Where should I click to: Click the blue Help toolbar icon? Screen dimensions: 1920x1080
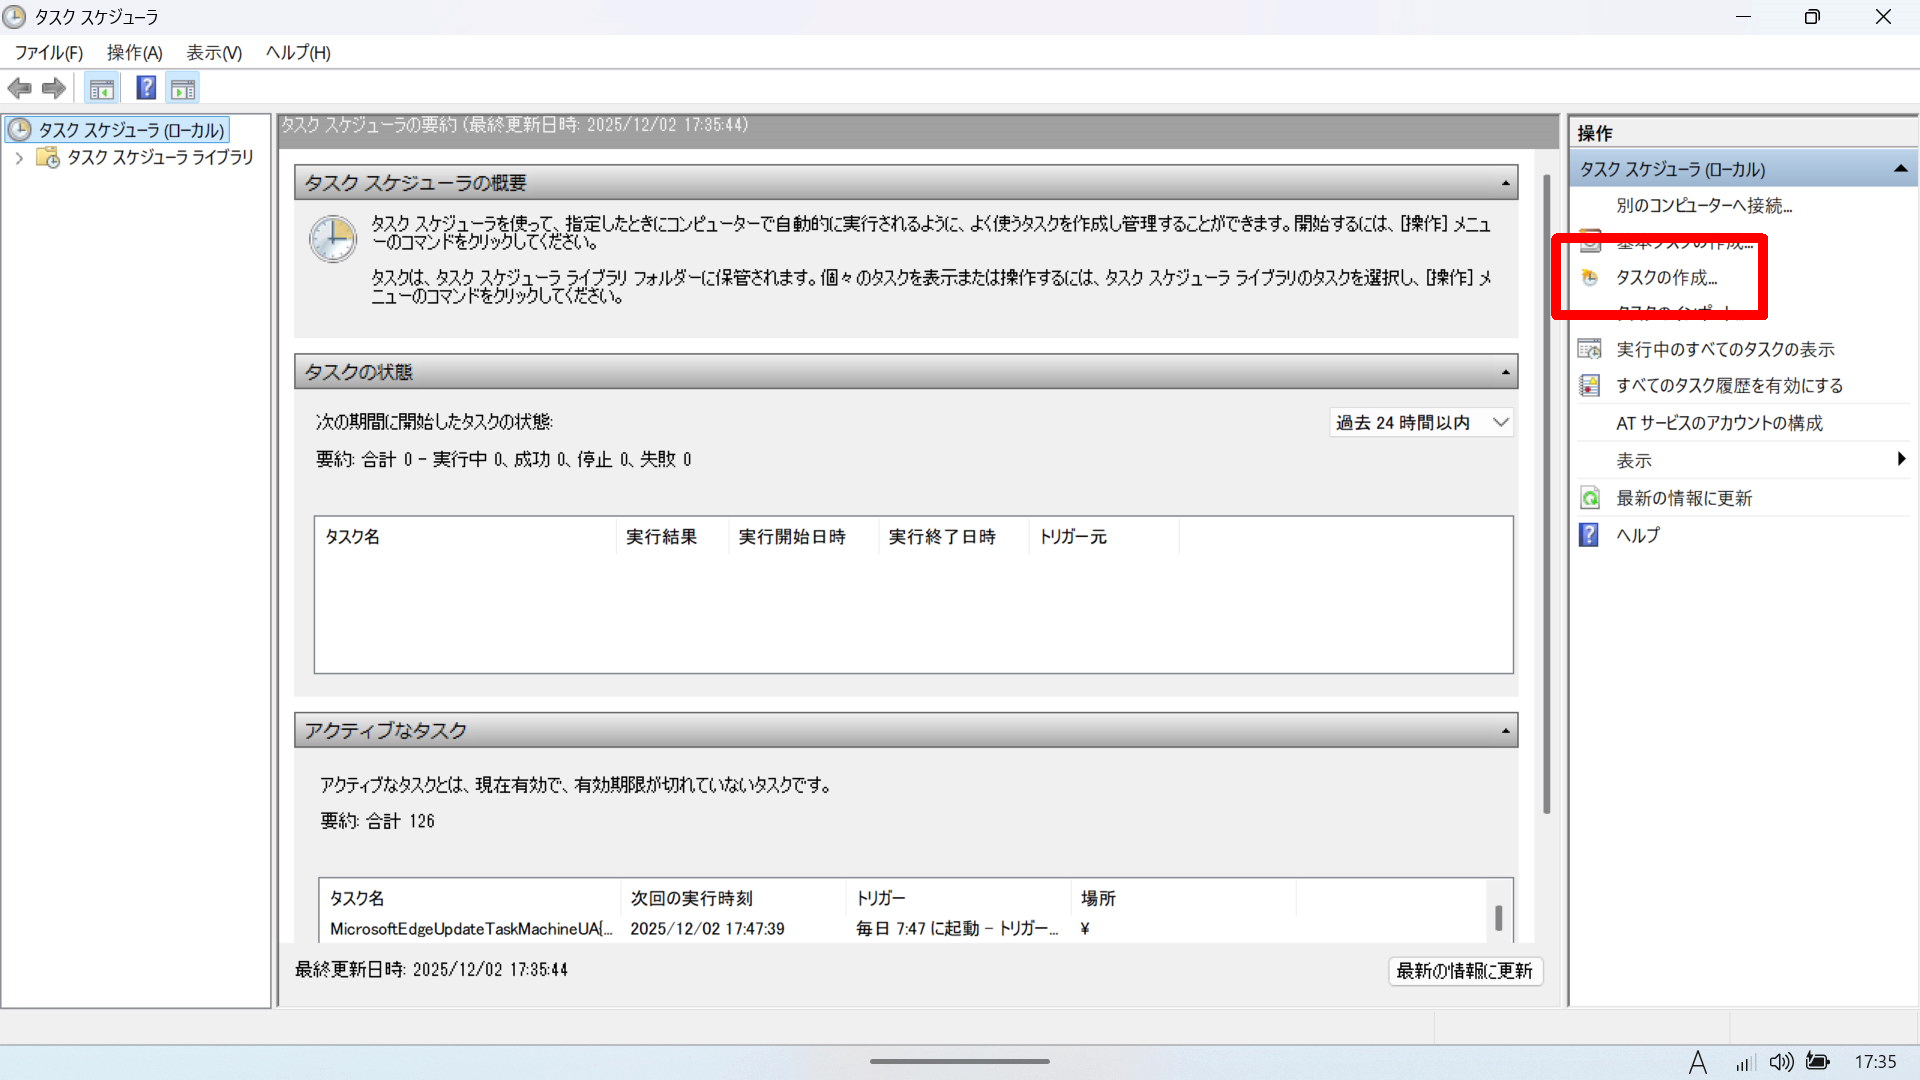[x=146, y=88]
